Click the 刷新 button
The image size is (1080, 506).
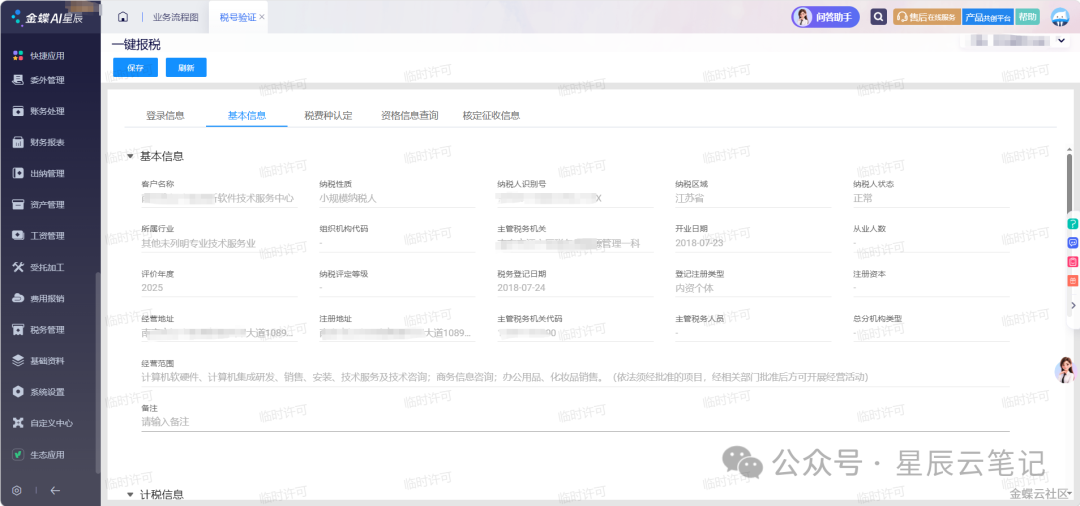click(x=186, y=67)
